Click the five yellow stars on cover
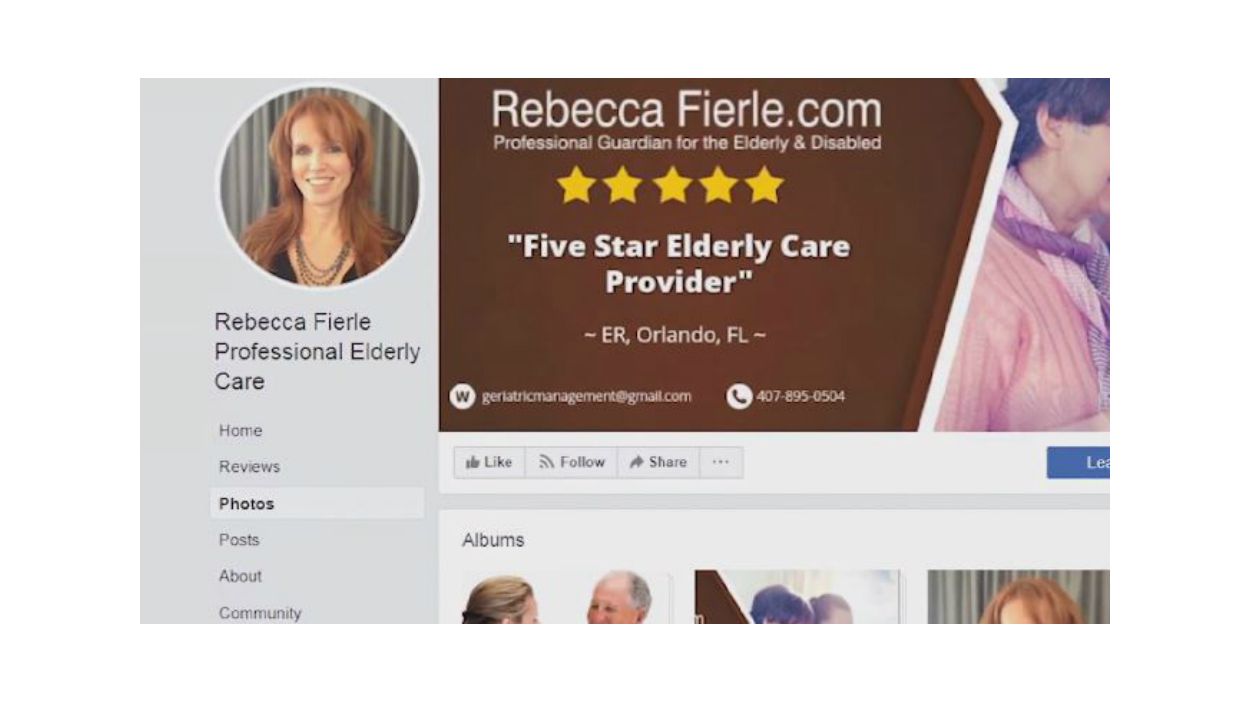This screenshot has height=703, width=1250. 670,186
